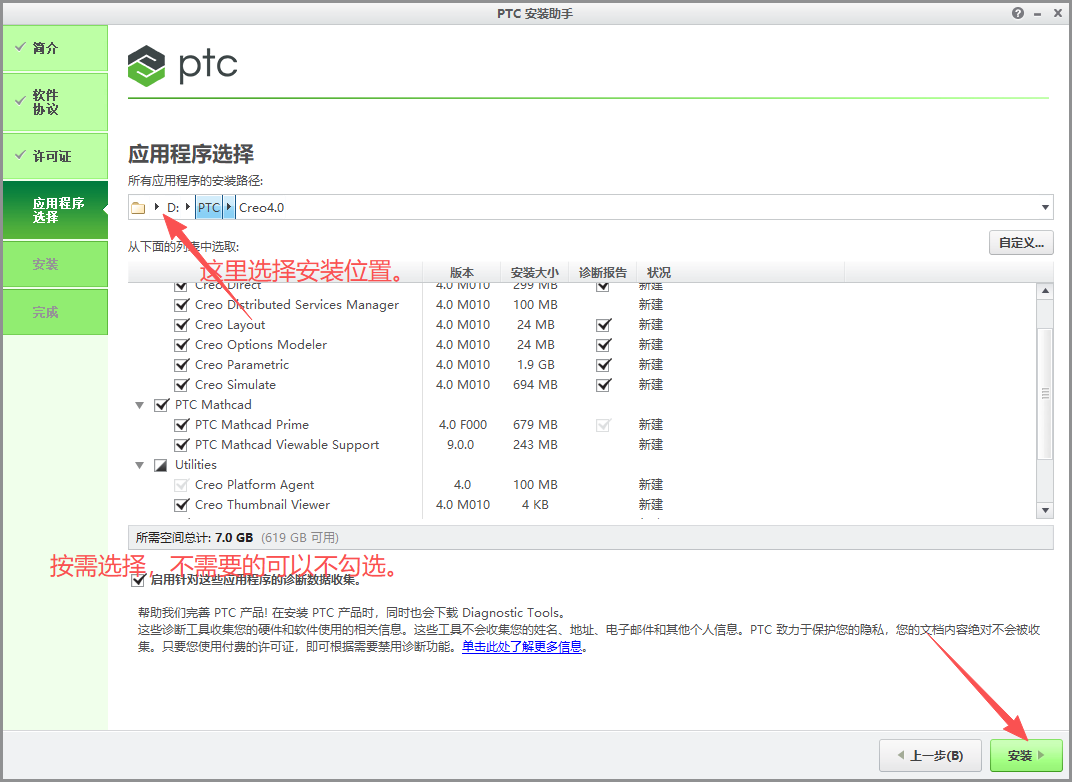
Task: Click the scroll-down arrow of the component list
Action: (1045, 508)
